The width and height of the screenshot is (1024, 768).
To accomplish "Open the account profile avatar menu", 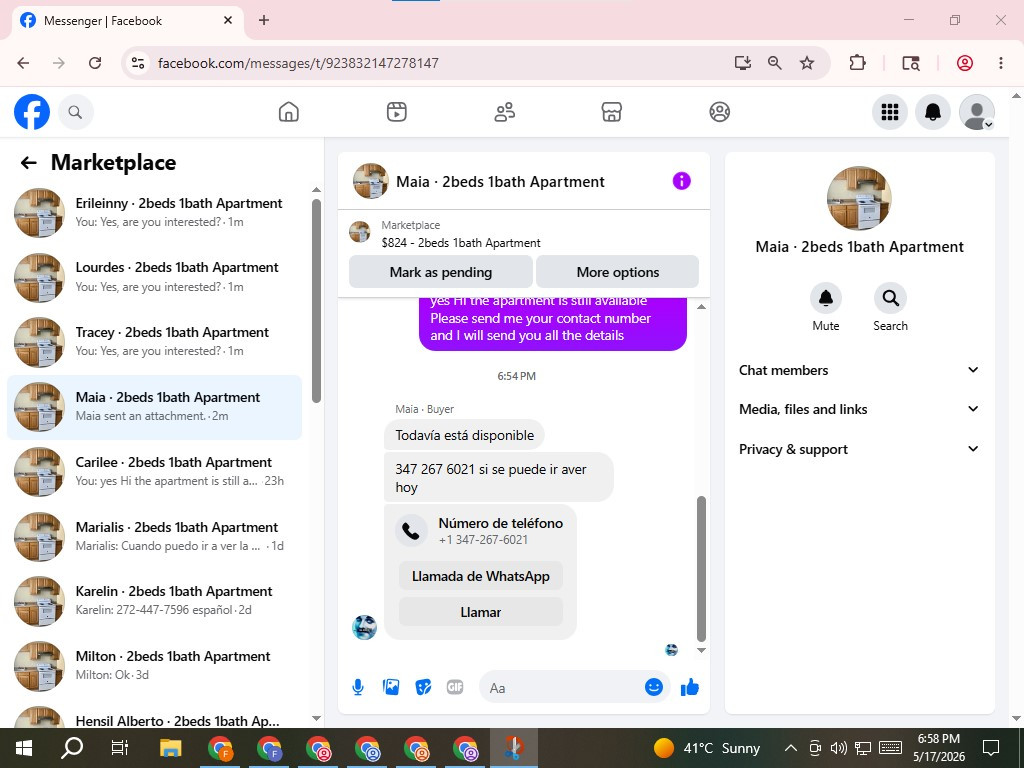I will pos(976,112).
